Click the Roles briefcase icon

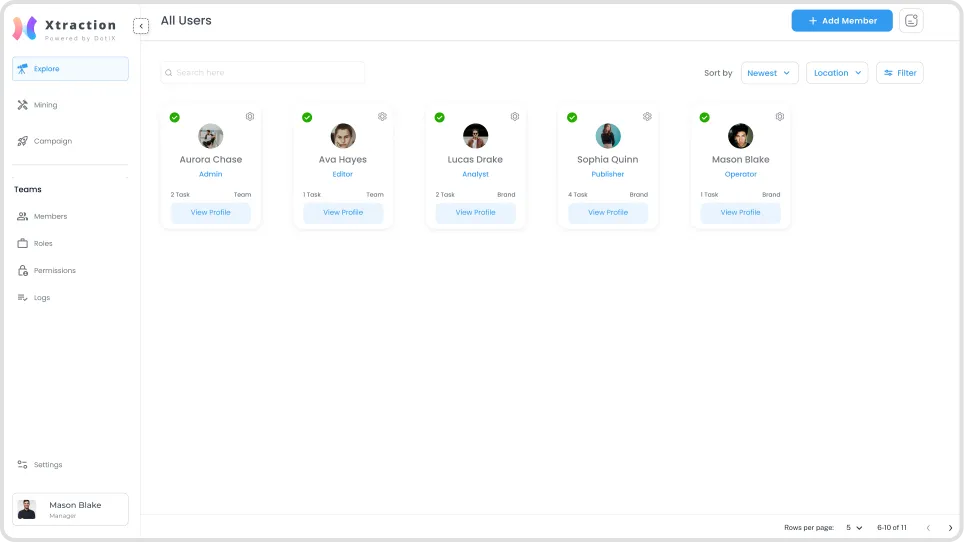click(23, 243)
